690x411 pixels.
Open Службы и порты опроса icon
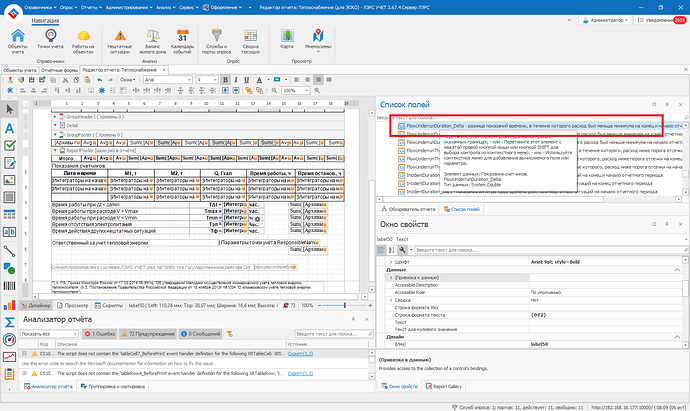coord(217,41)
